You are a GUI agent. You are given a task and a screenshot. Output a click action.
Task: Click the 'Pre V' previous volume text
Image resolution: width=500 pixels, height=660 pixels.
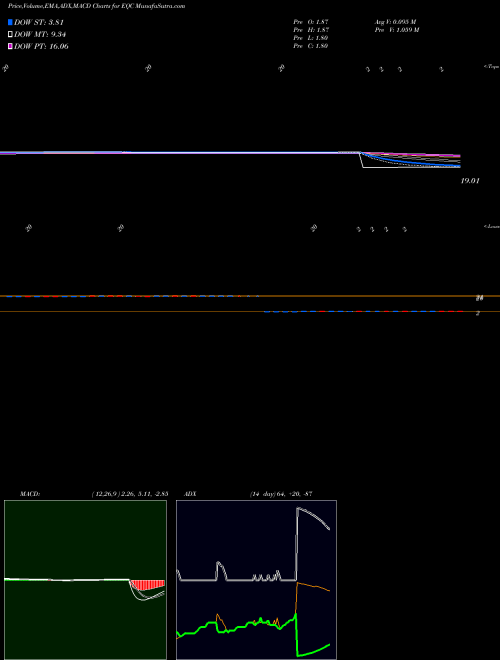point(397,30)
